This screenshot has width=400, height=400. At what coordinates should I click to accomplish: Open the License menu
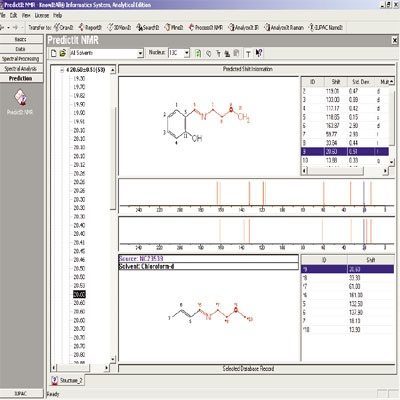click(42, 15)
